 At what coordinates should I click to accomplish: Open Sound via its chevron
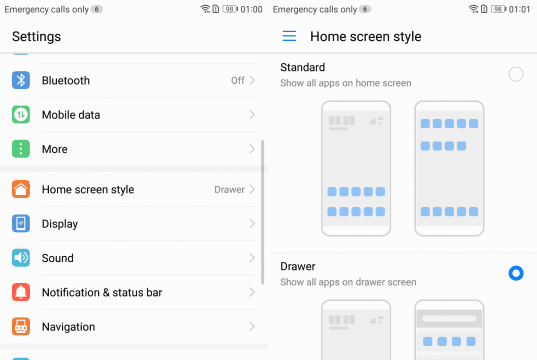[x=252, y=258]
